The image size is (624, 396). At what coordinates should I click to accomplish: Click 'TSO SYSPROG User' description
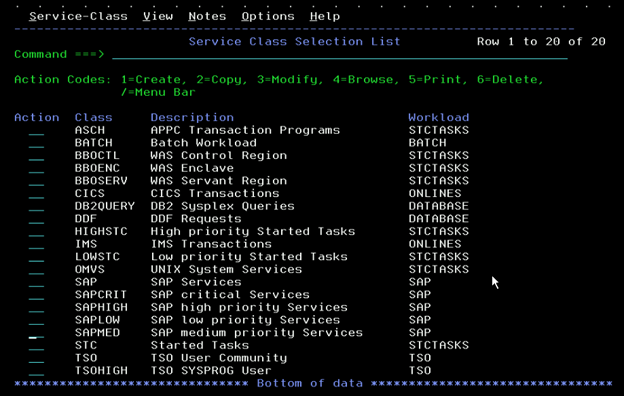click(x=211, y=370)
